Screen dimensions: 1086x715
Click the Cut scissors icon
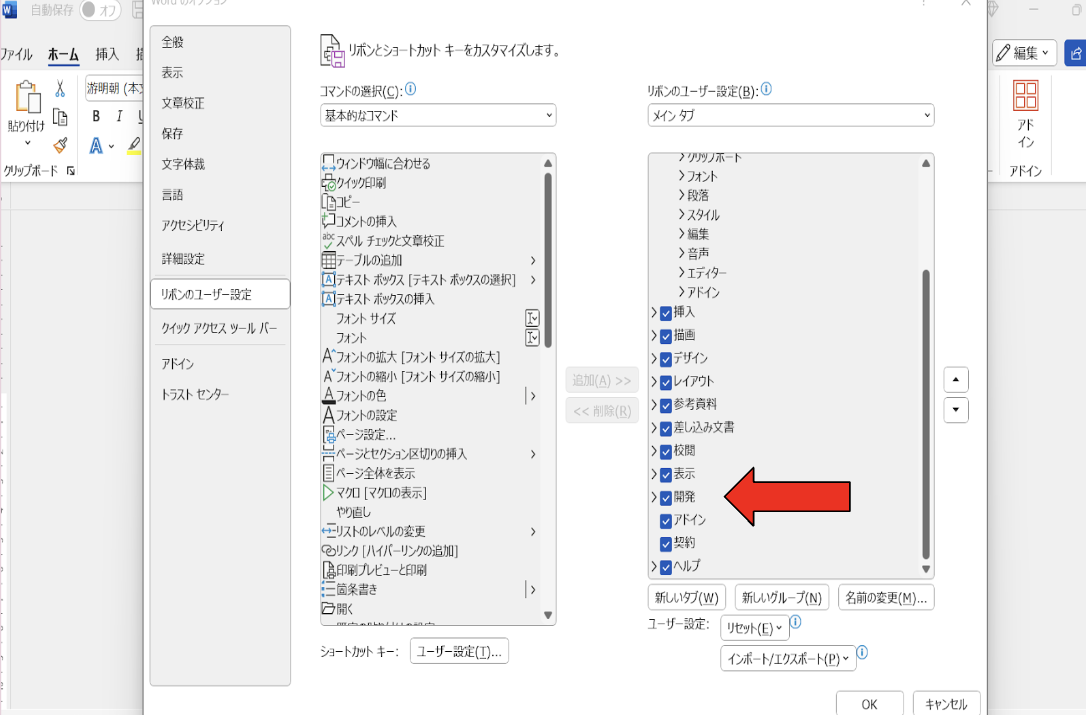[60, 89]
